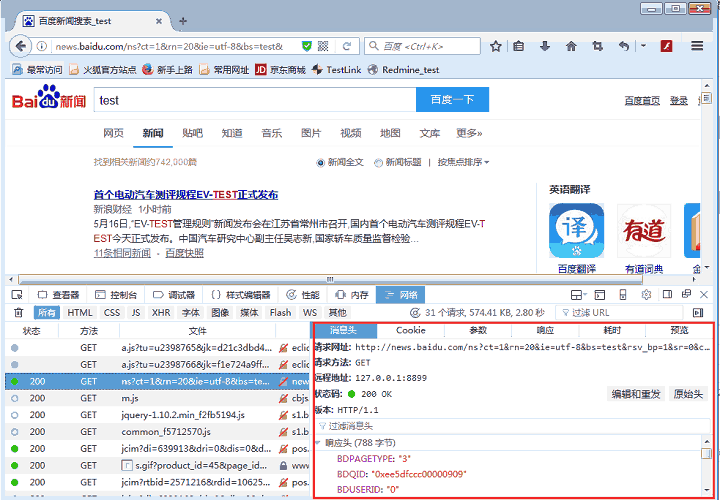
Task: Open the Cookie details tab
Action: point(411,330)
